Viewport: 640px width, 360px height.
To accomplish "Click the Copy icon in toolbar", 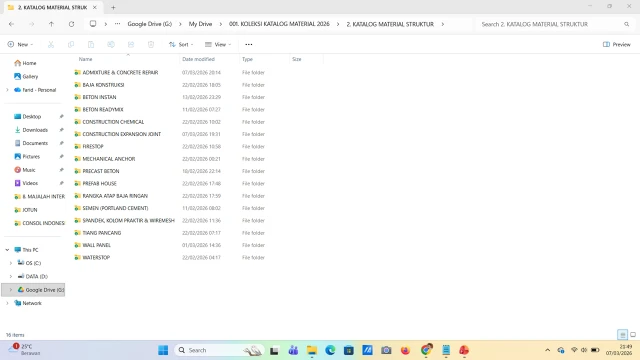I will 71,44.
